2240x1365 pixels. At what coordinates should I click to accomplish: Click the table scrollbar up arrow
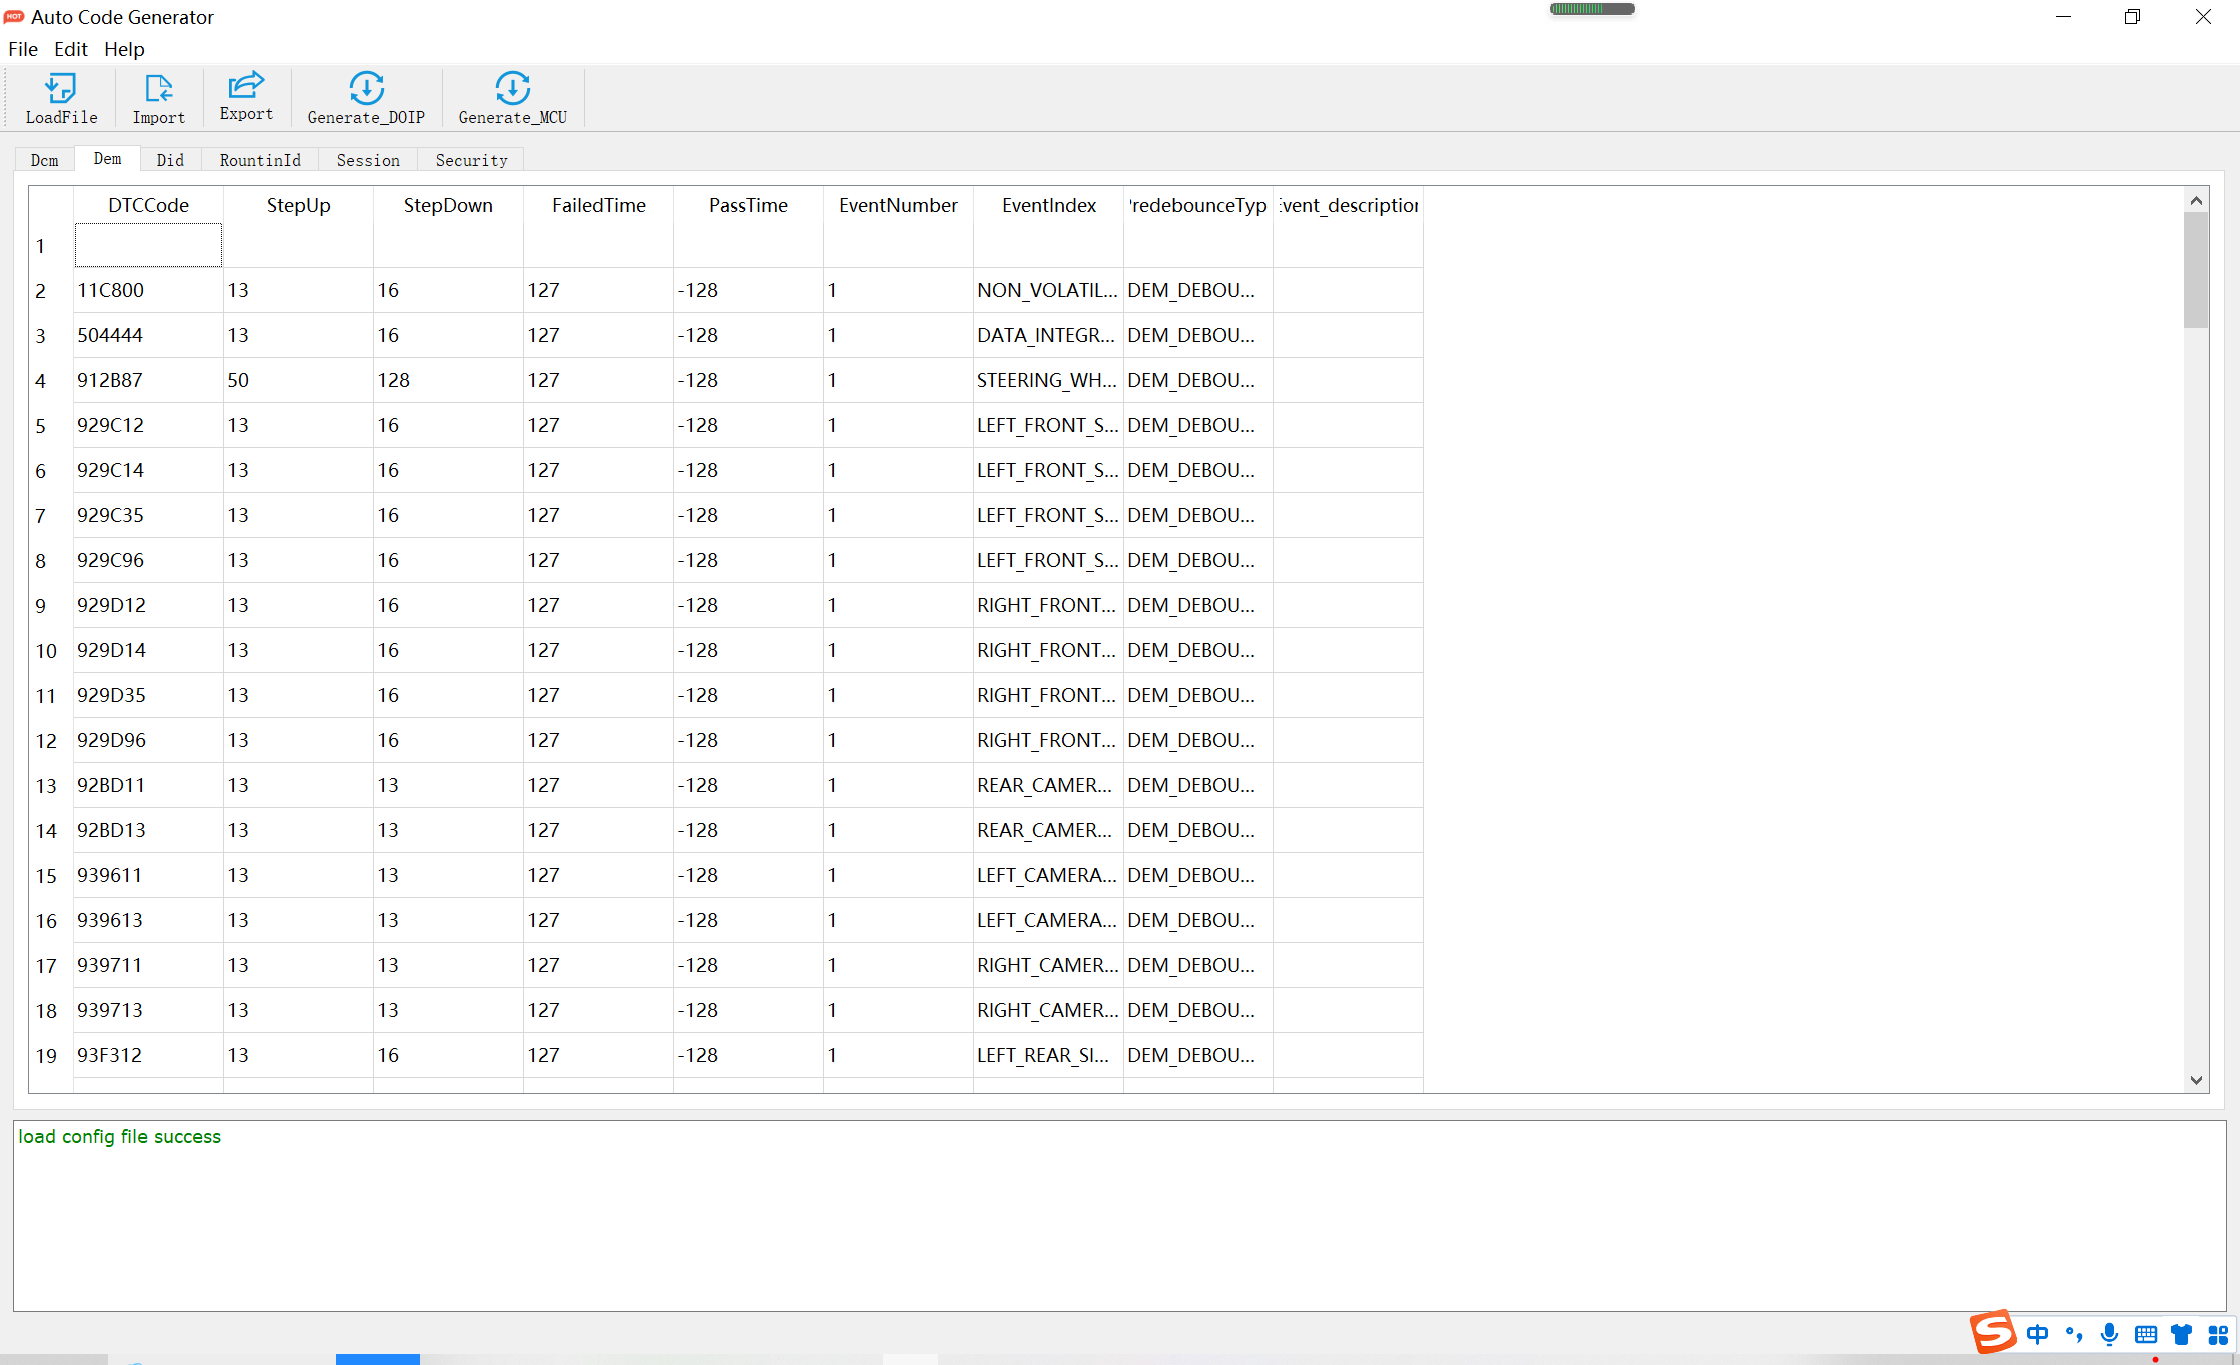click(x=2196, y=200)
